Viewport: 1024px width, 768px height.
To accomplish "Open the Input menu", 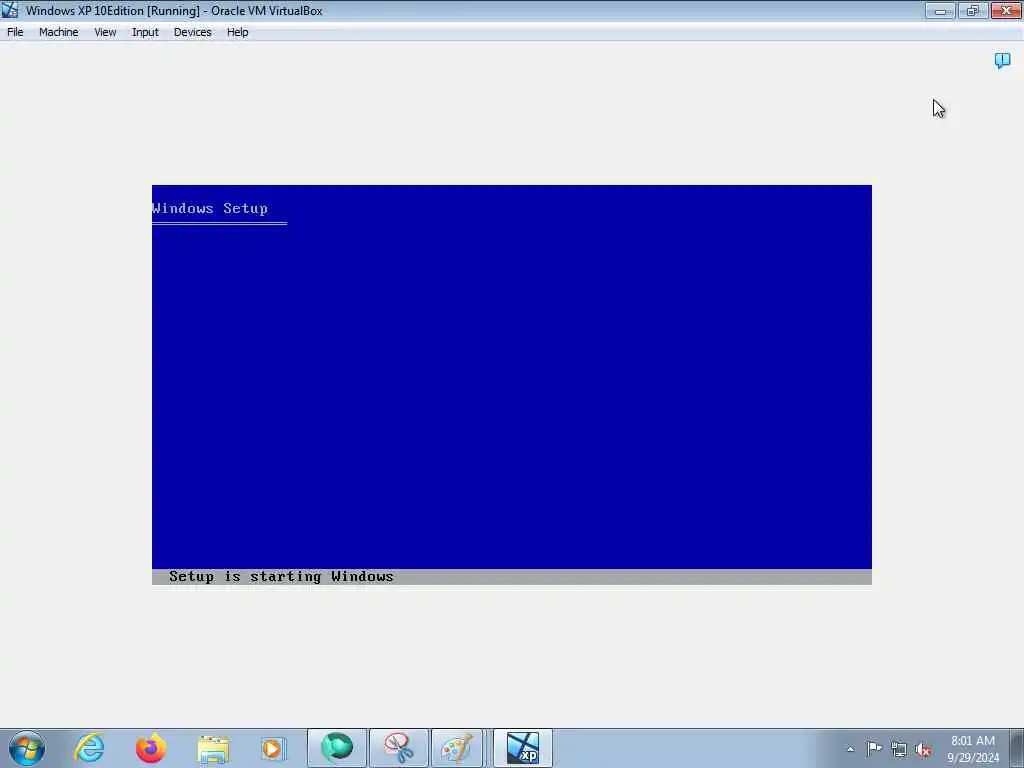I will pos(145,32).
